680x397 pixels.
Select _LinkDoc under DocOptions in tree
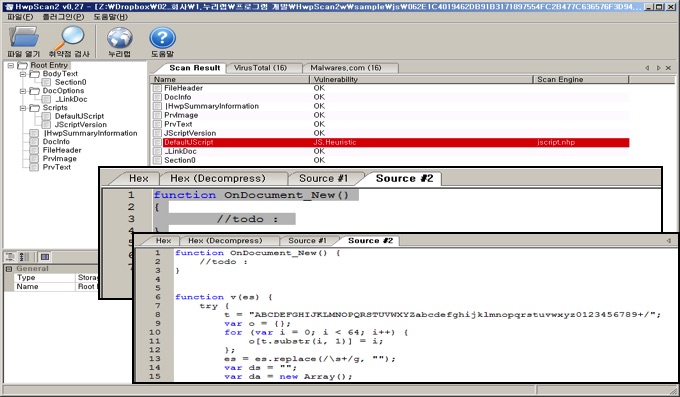tap(71, 99)
